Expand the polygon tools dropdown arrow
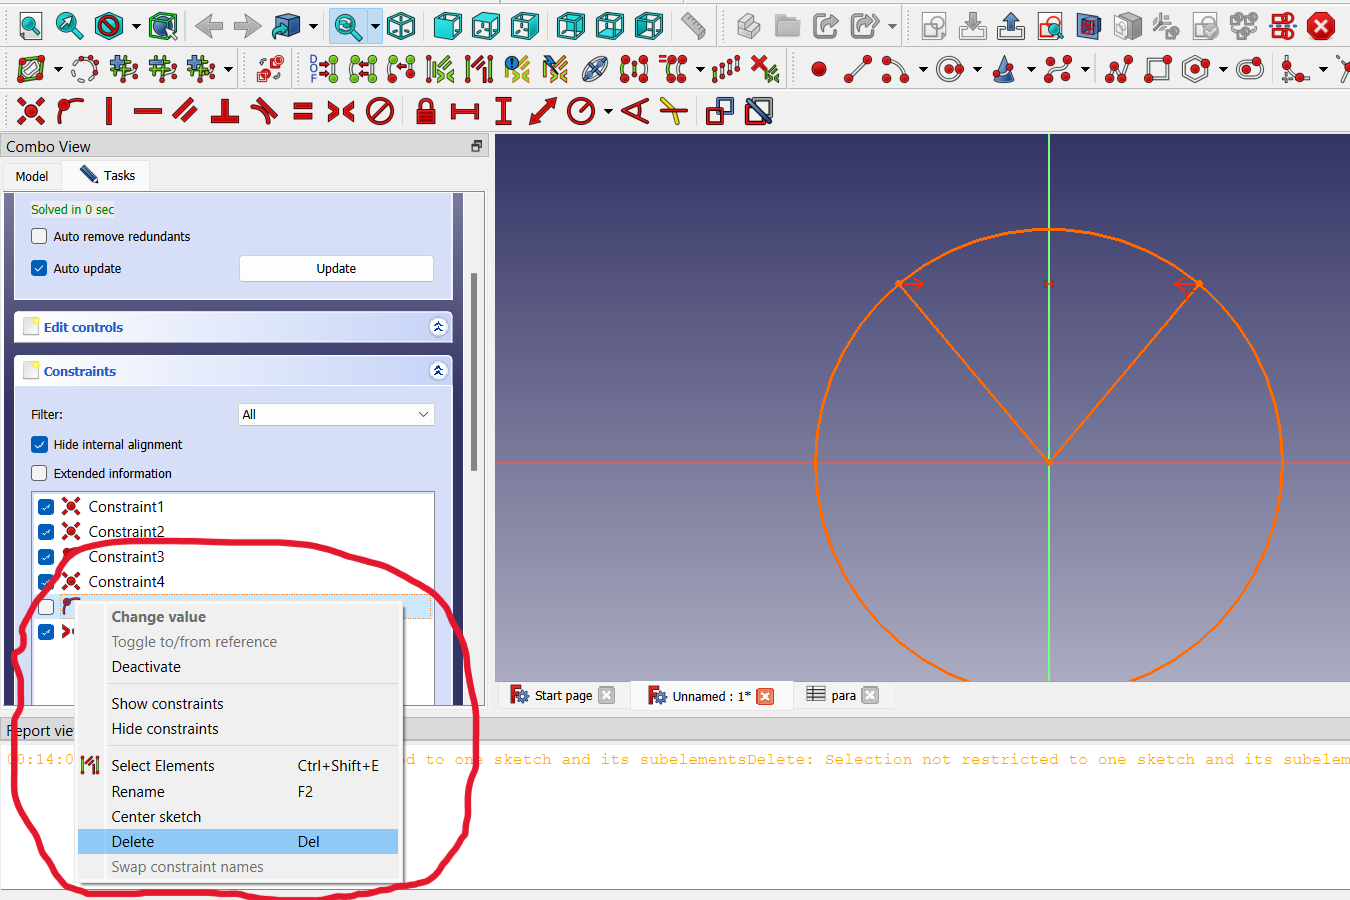 (x=1223, y=69)
